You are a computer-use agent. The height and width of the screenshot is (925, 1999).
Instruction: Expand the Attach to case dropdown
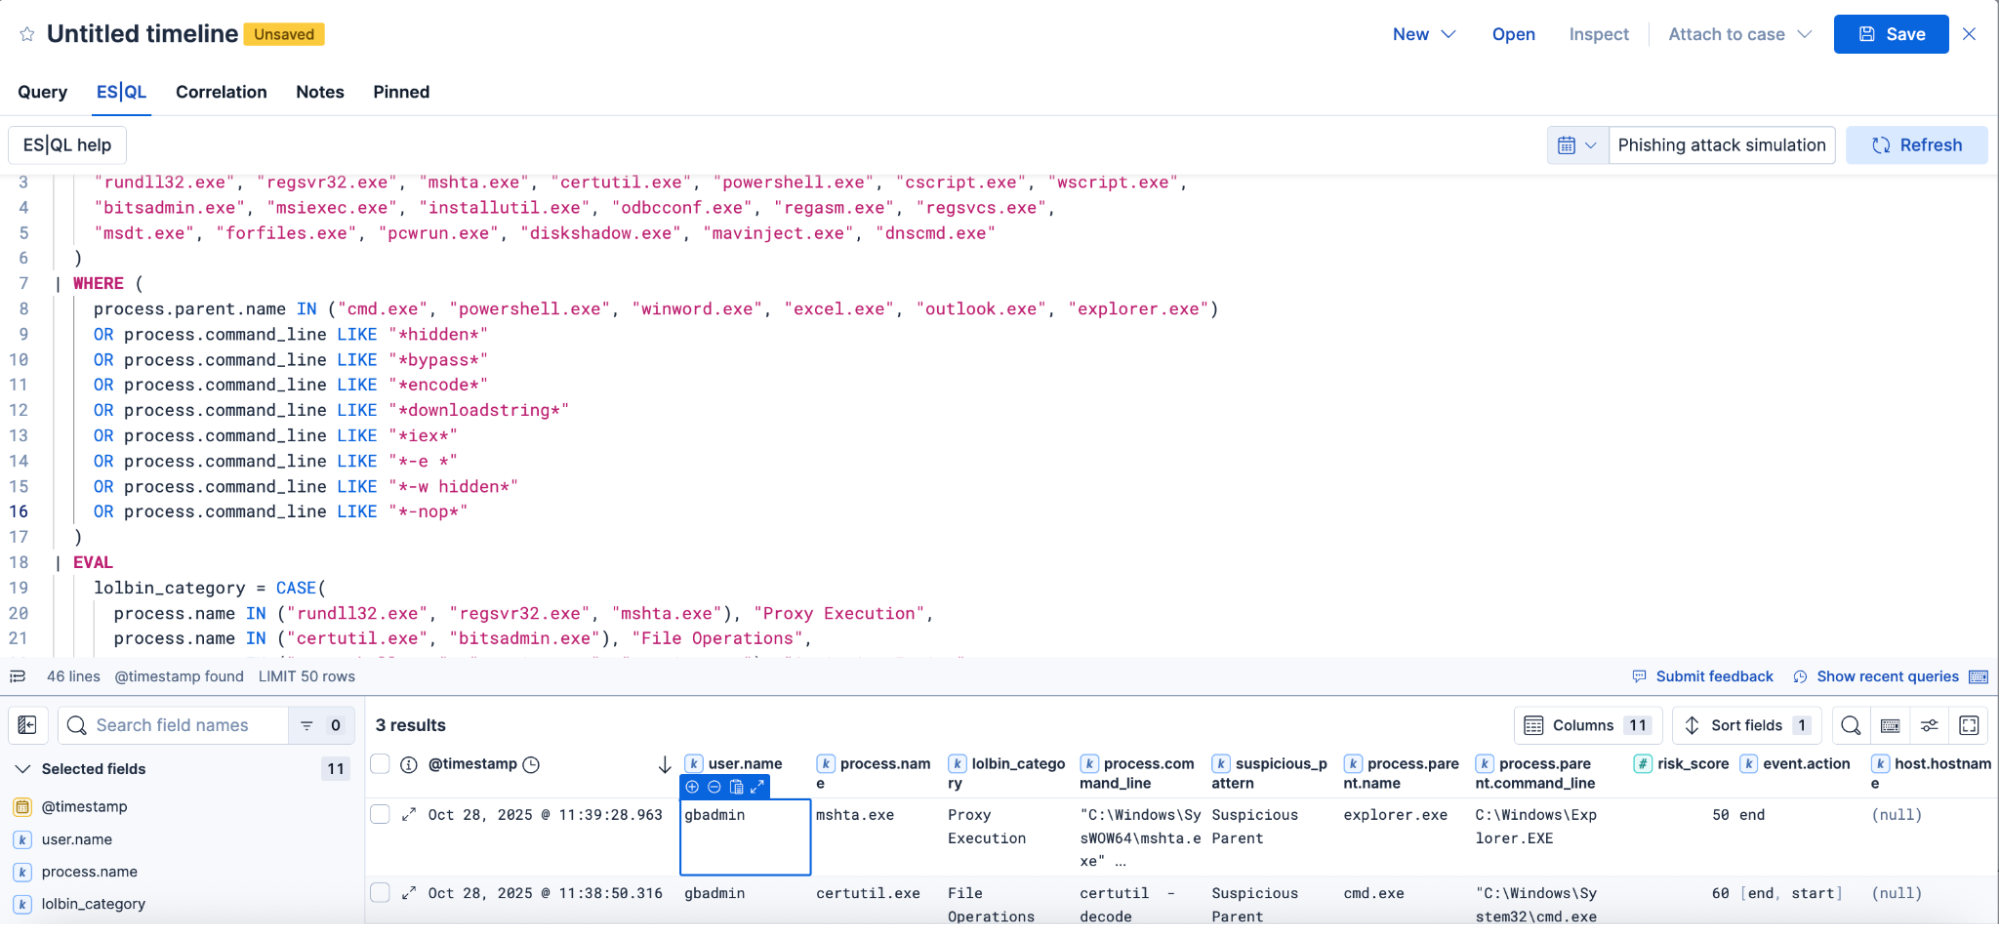click(x=1739, y=34)
